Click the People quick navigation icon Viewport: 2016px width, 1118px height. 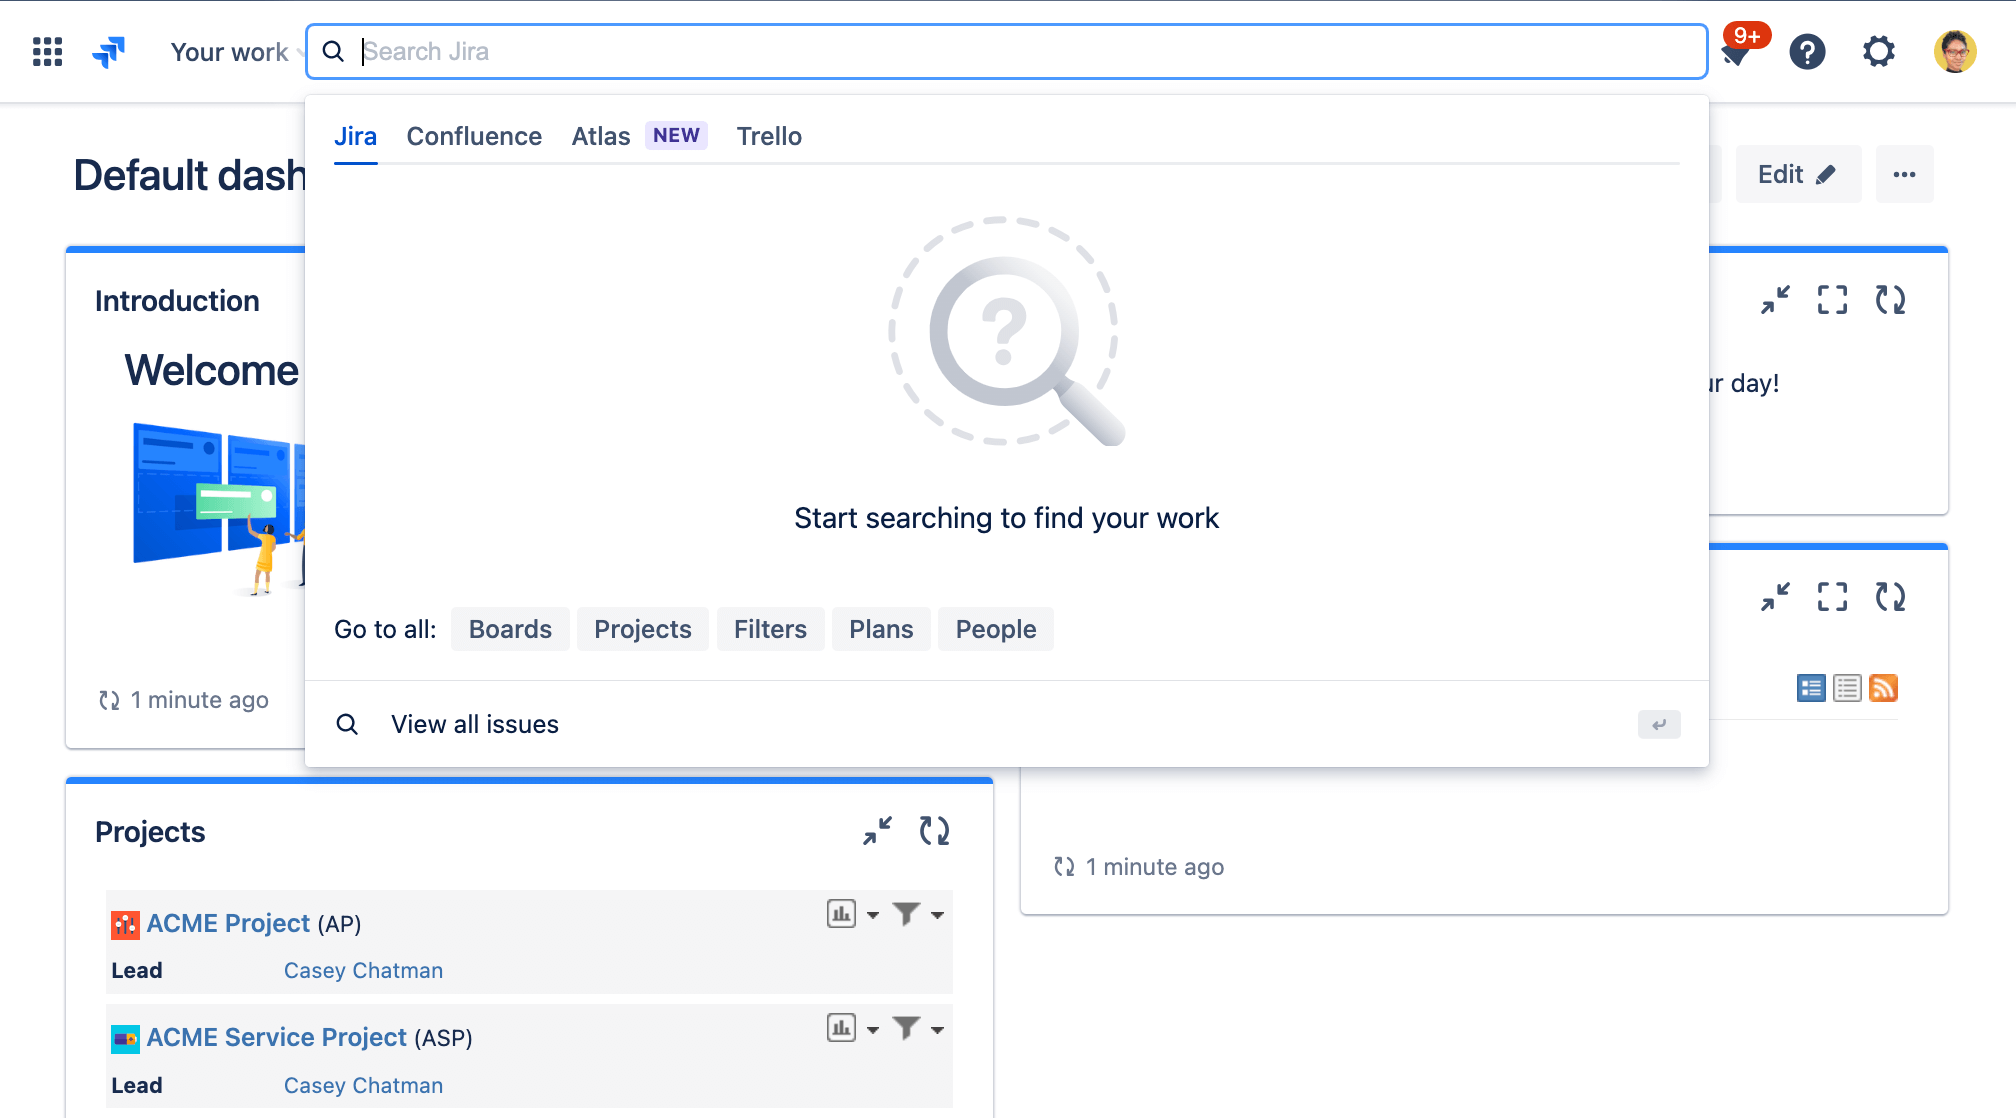(x=996, y=629)
